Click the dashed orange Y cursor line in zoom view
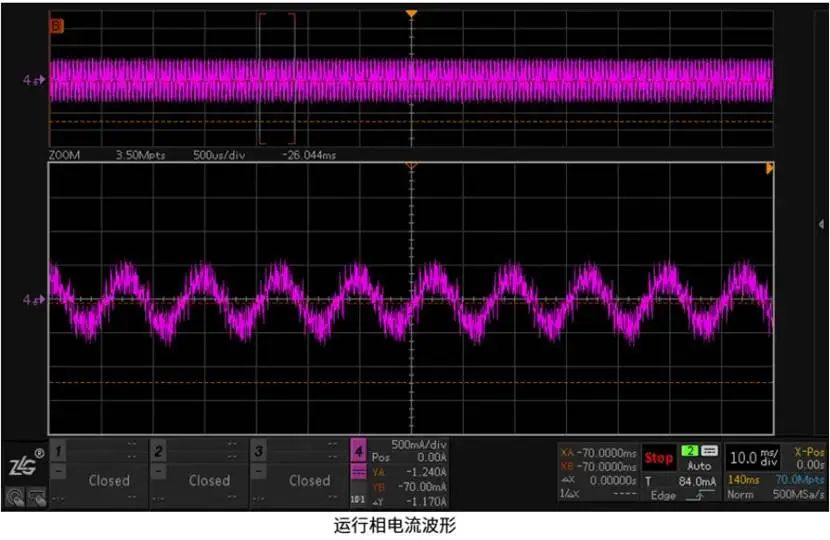The image size is (830, 540). (x=411, y=382)
